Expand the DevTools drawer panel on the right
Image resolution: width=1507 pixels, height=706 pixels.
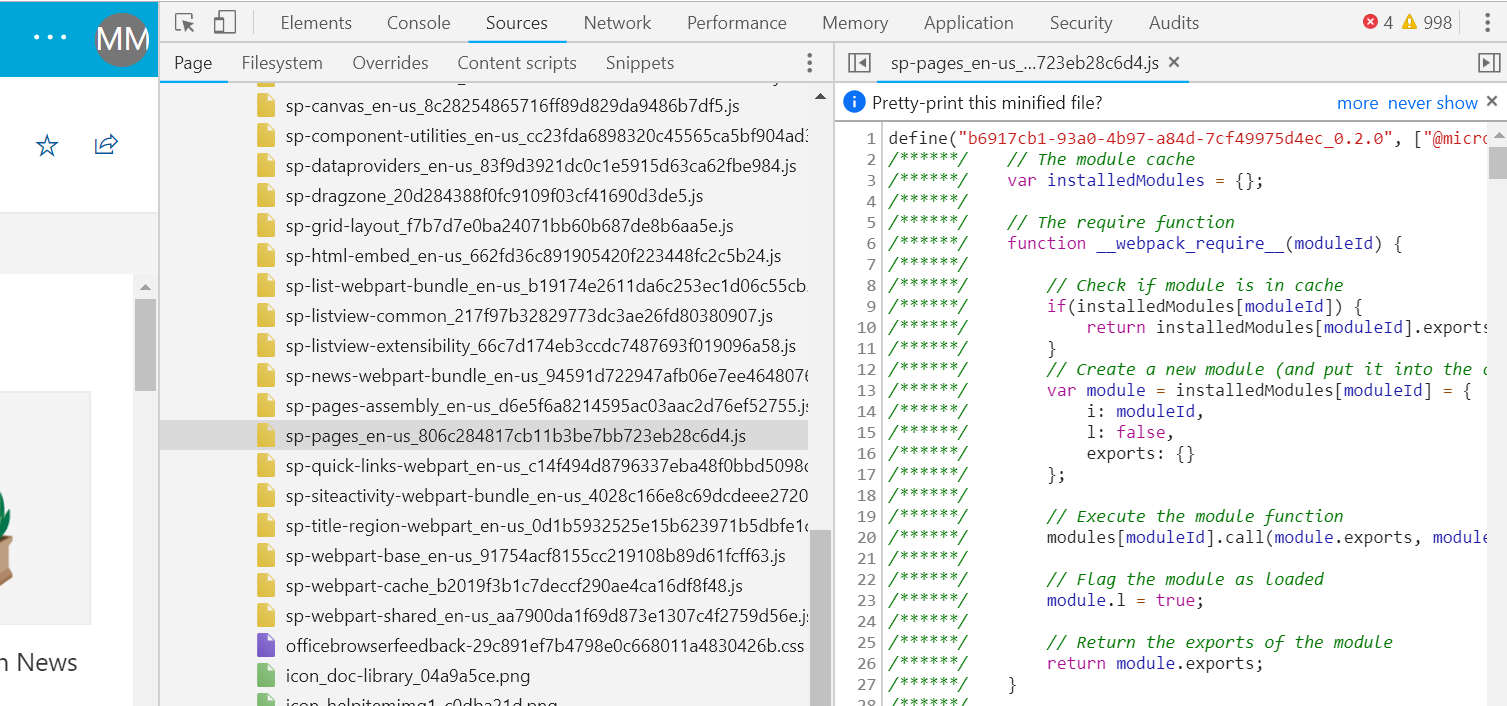[x=1489, y=62]
